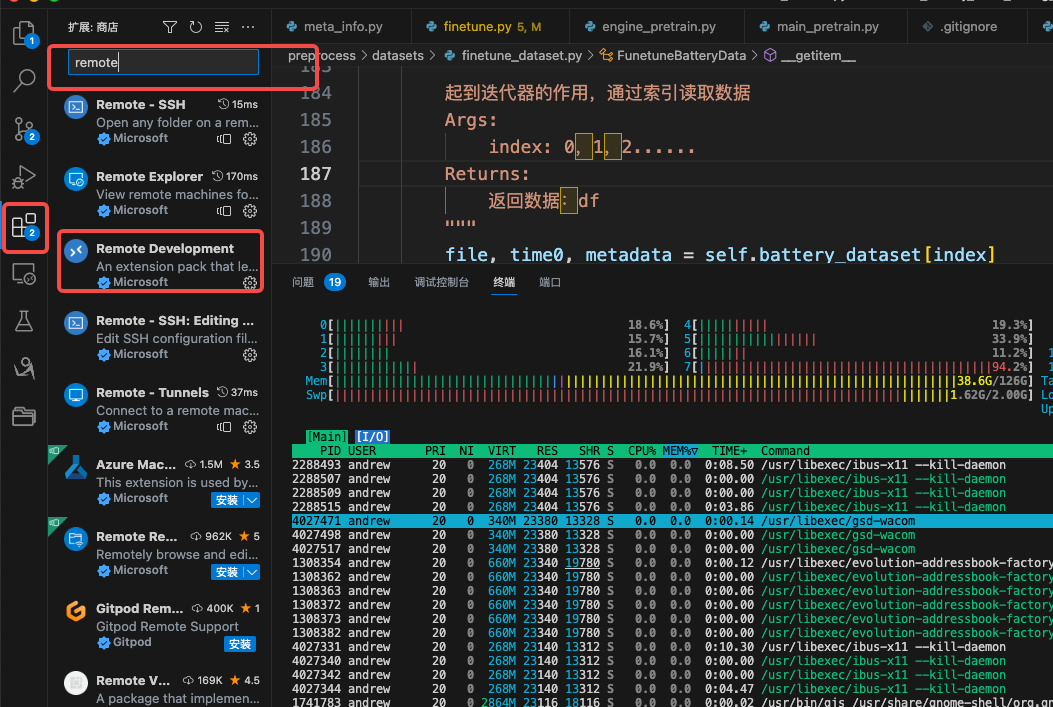Open the Testing flask icon
Image resolution: width=1053 pixels, height=707 pixels.
click(x=24, y=321)
